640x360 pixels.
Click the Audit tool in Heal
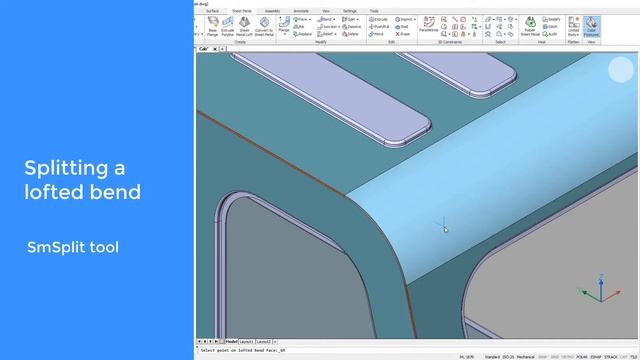550,34
